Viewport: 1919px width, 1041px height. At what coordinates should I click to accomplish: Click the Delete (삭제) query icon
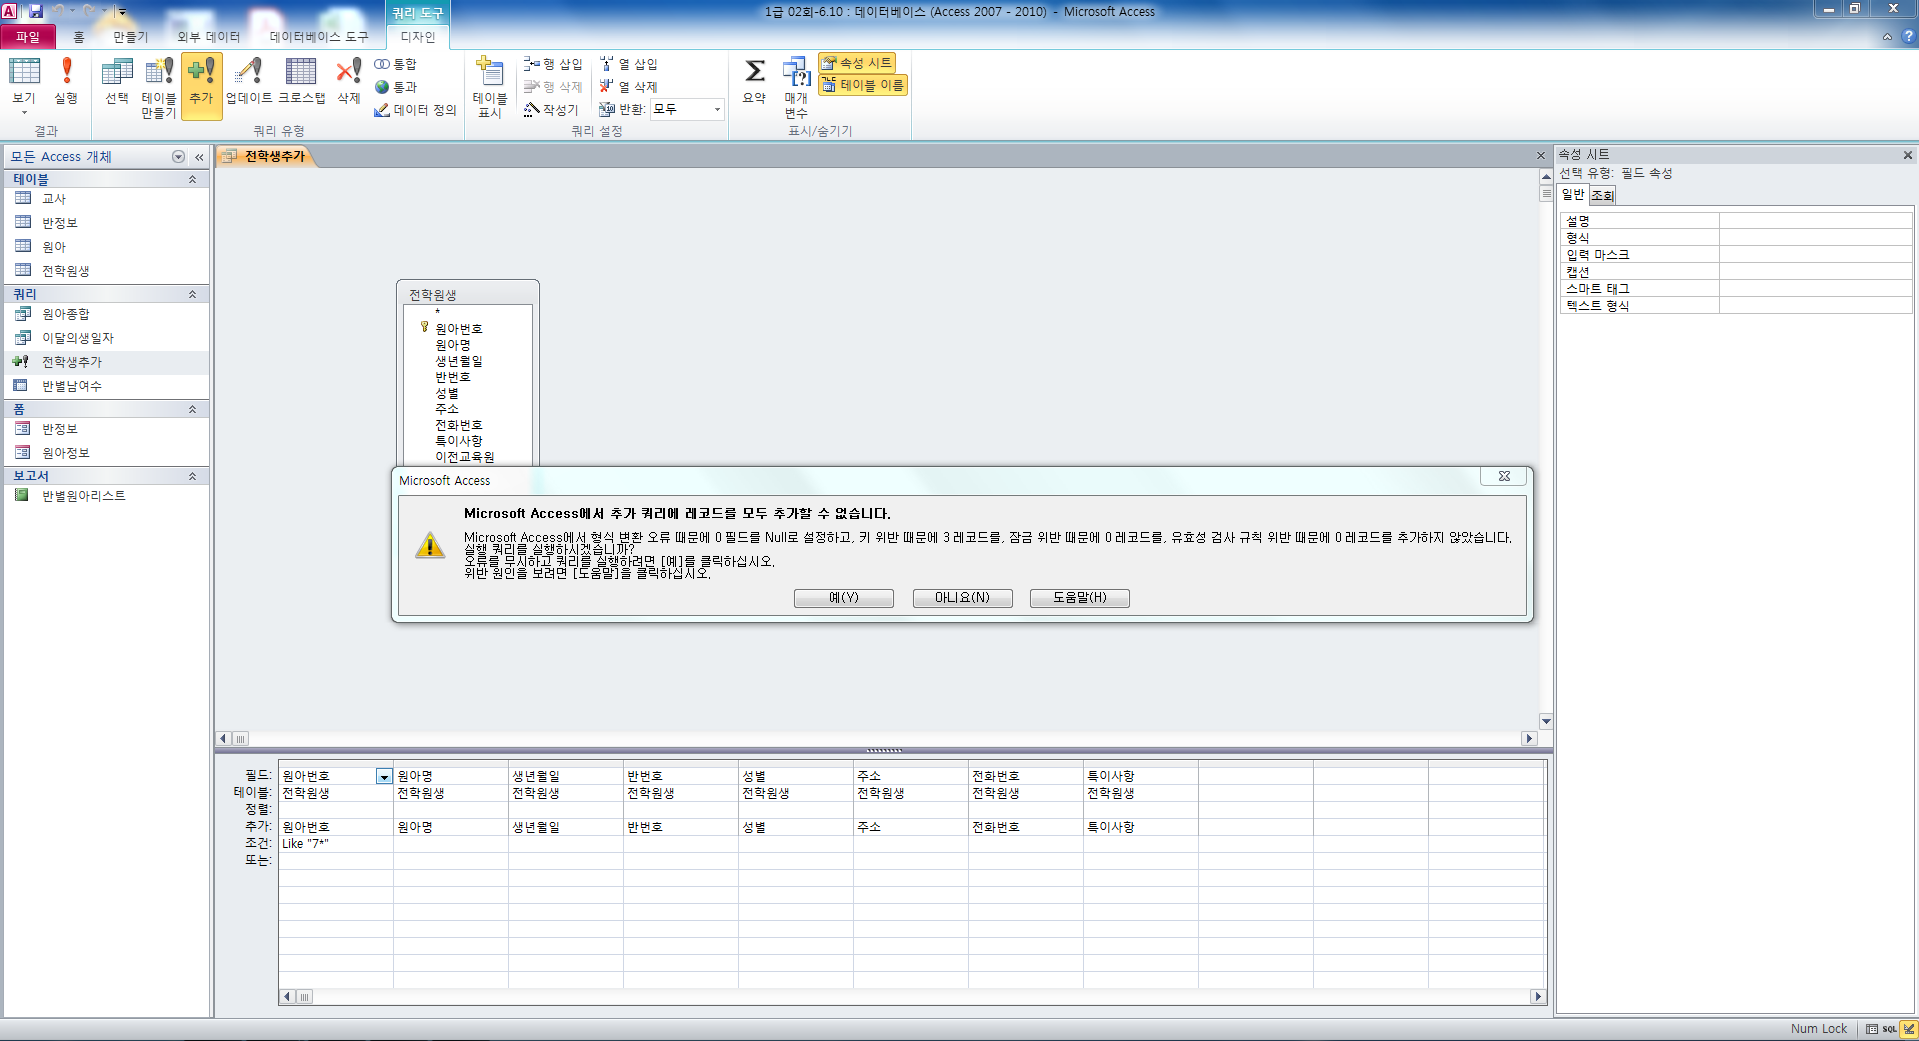pyautogui.click(x=348, y=81)
